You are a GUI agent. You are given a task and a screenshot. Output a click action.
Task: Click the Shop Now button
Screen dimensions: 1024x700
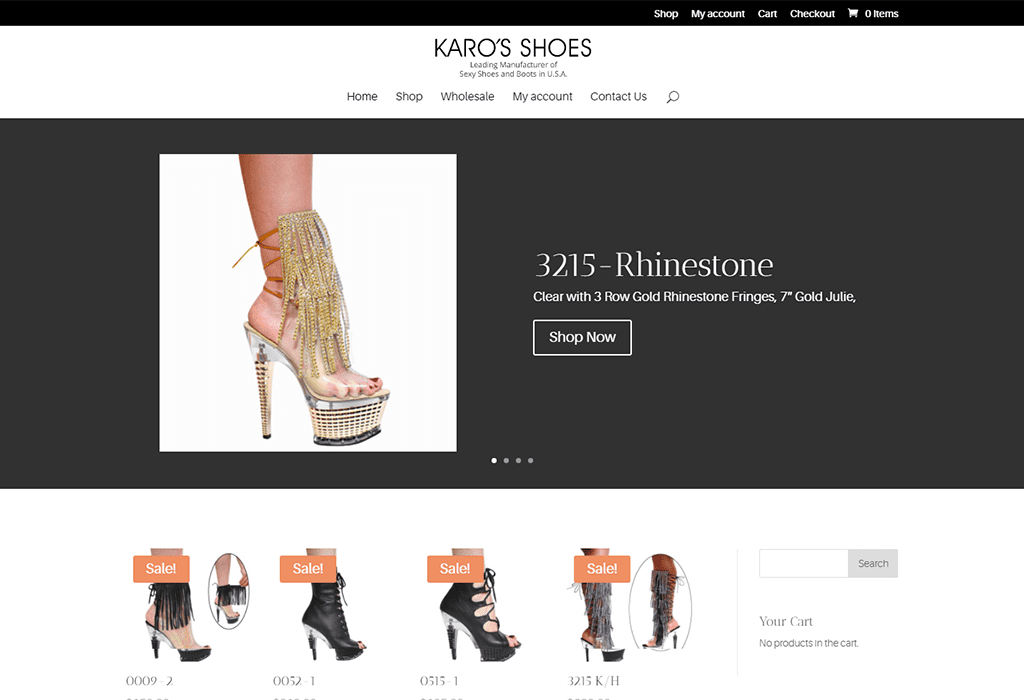click(582, 337)
